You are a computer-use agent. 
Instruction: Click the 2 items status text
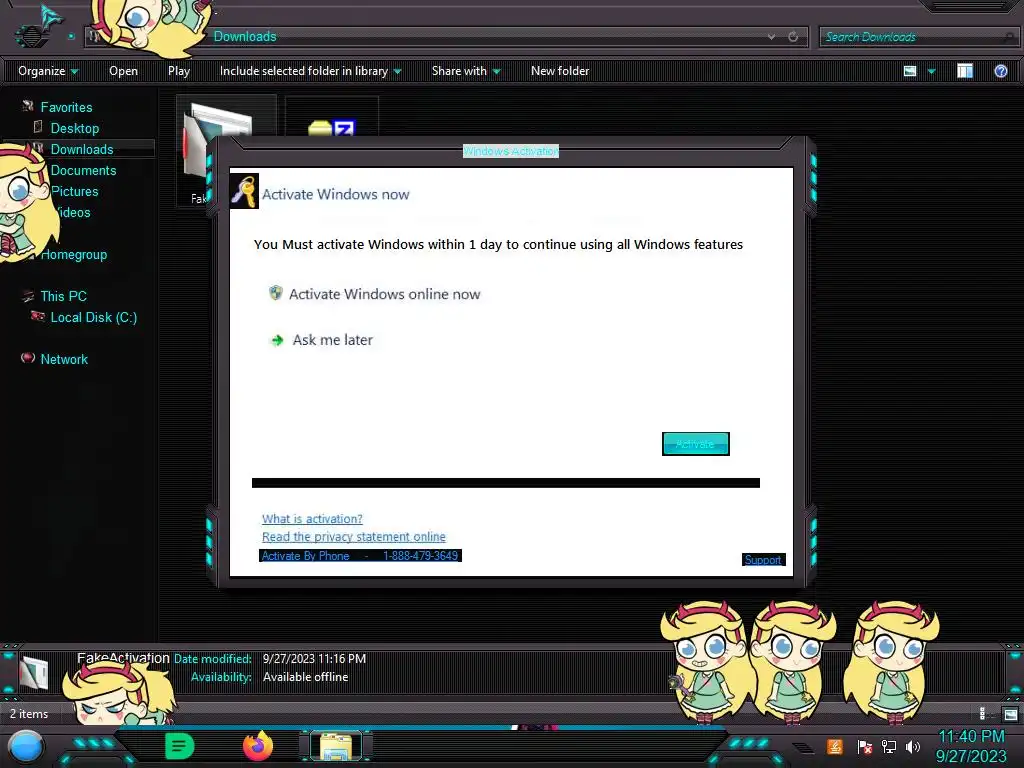point(29,714)
